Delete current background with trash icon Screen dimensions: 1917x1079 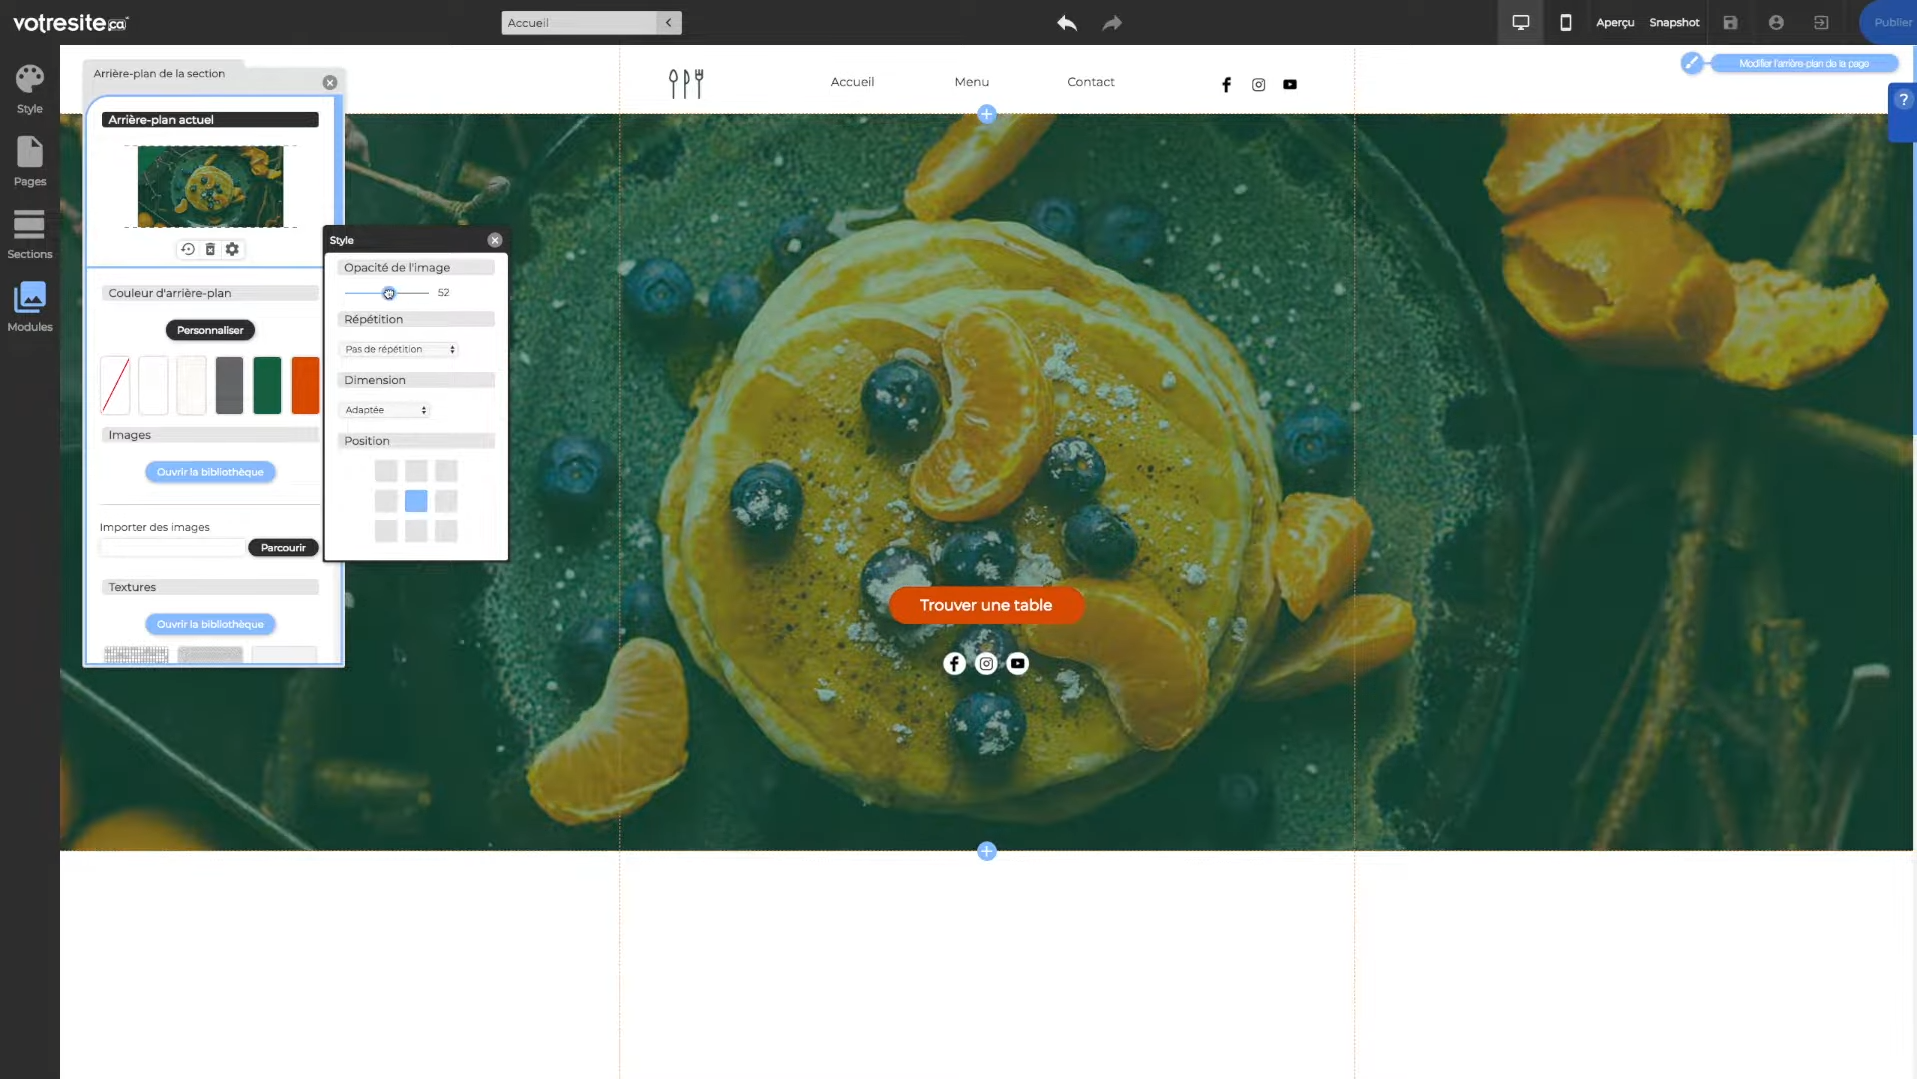tap(210, 249)
